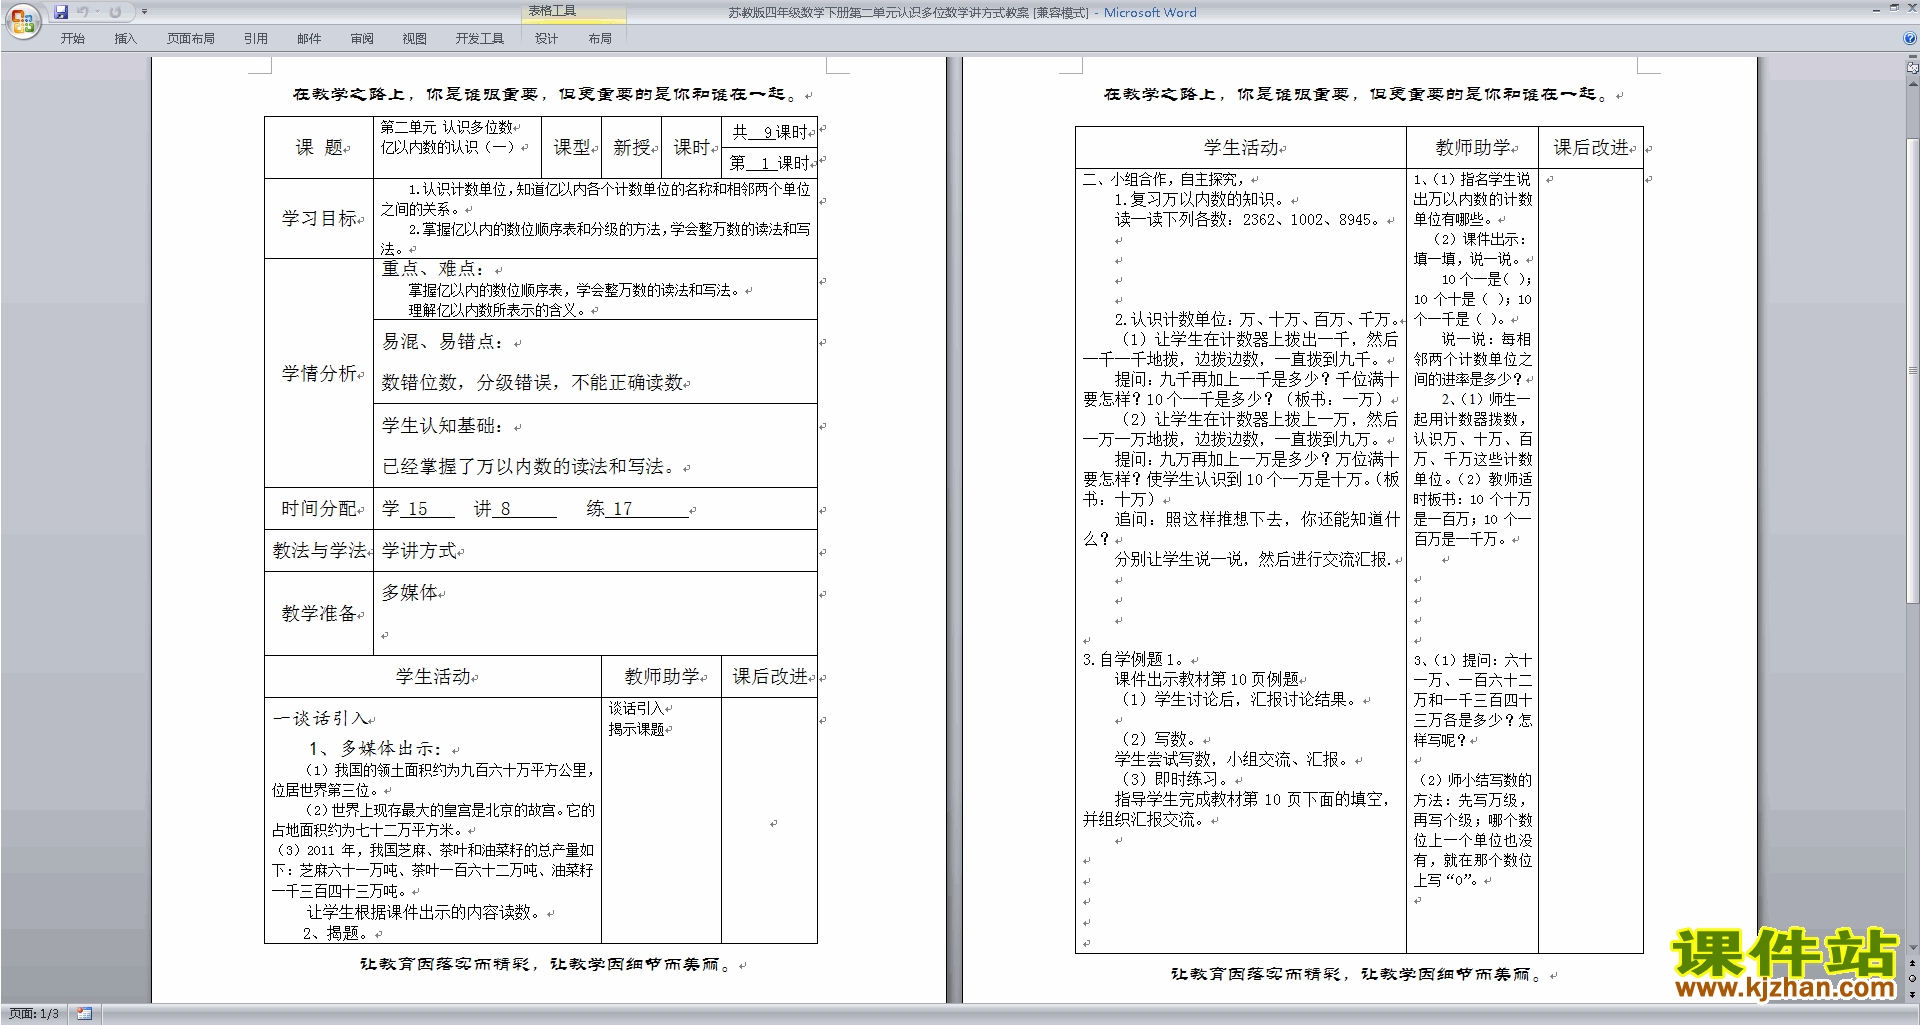This screenshot has height=1025, width=1920.
Task: Expand the Customize Quick Access Toolbar arrow
Action: [x=144, y=12]
